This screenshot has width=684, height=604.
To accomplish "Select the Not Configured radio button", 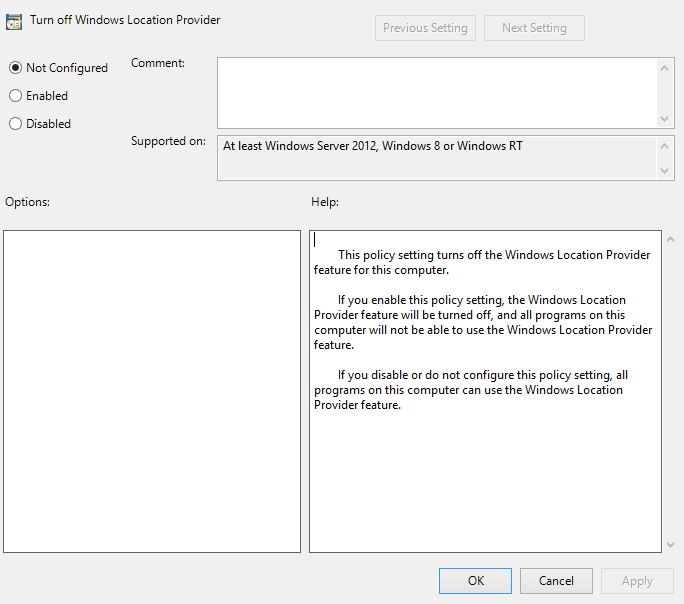I will point(15,68).
